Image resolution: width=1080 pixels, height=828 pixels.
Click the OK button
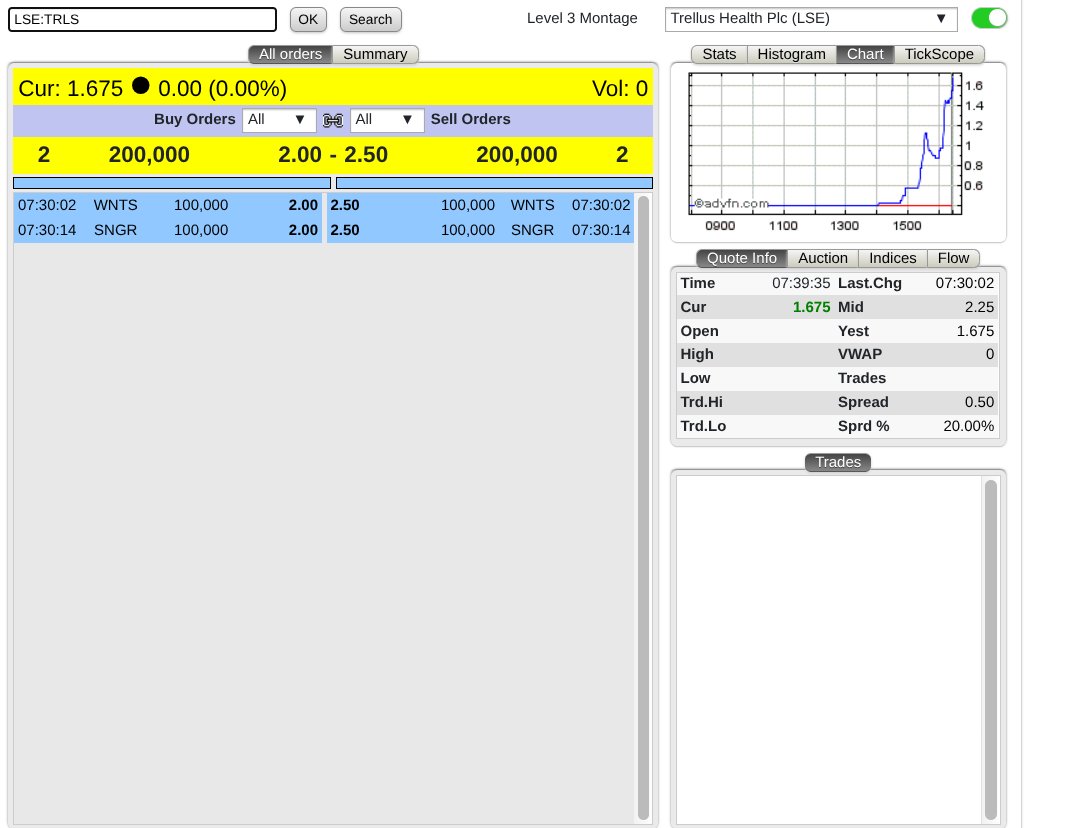click(308, 19)
